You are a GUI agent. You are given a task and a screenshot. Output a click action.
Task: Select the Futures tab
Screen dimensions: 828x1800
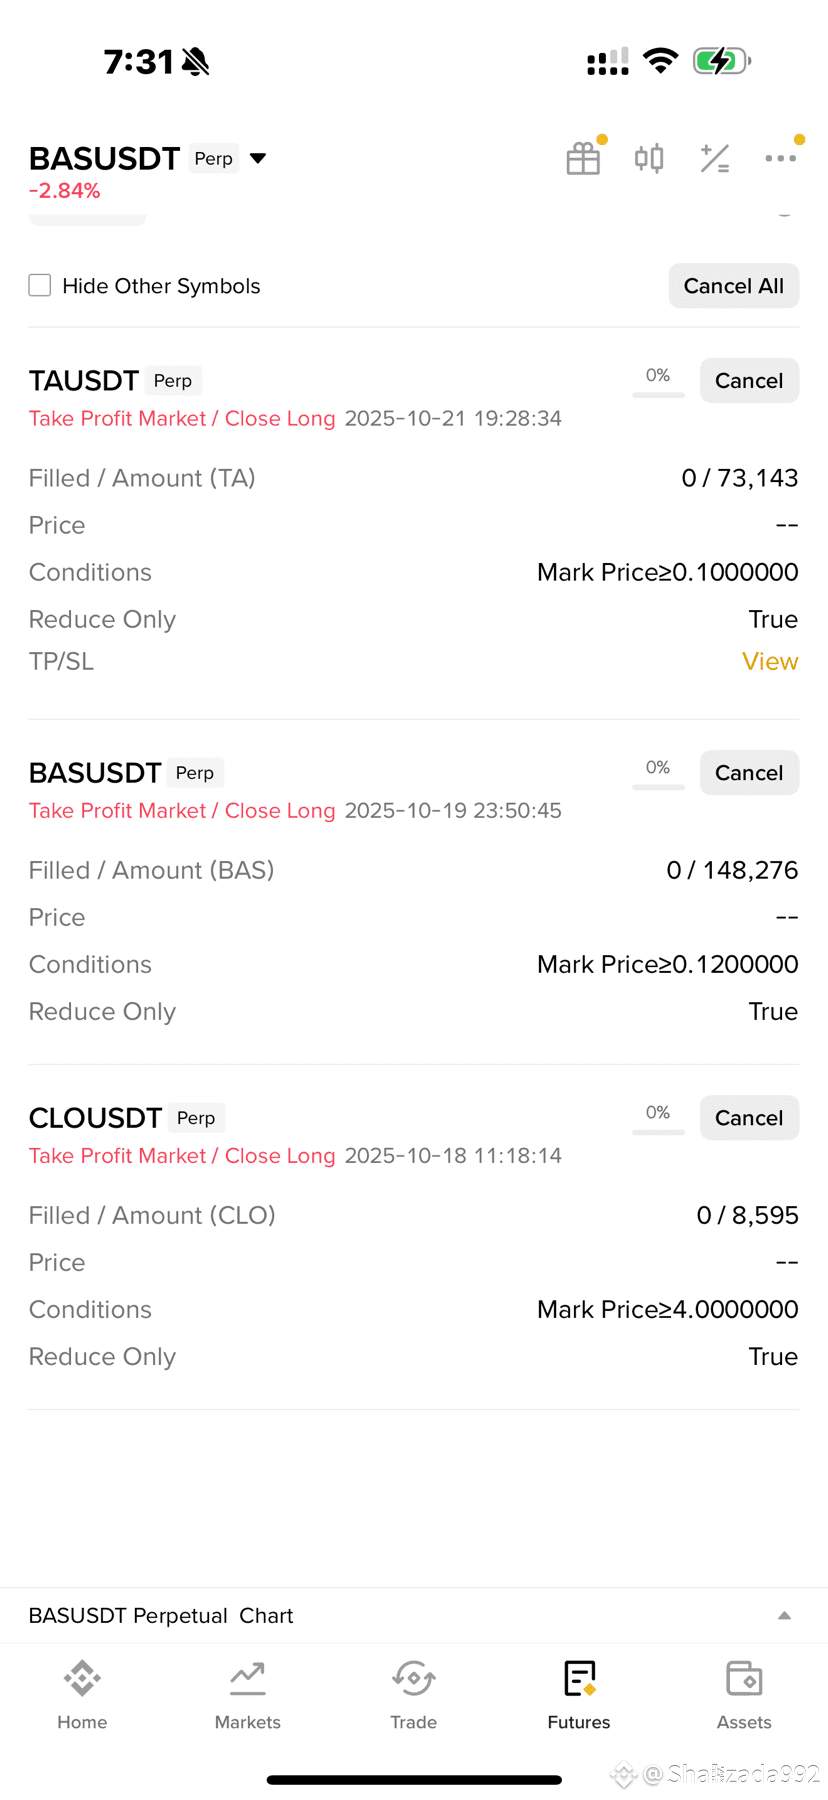point(579,1695)
